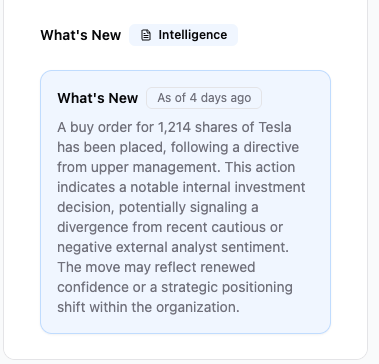Image resolution: width=379 pixels, height=364 pixels.
Task: Click the line "has been placed, following a directive"
Action: click(178, 148)
